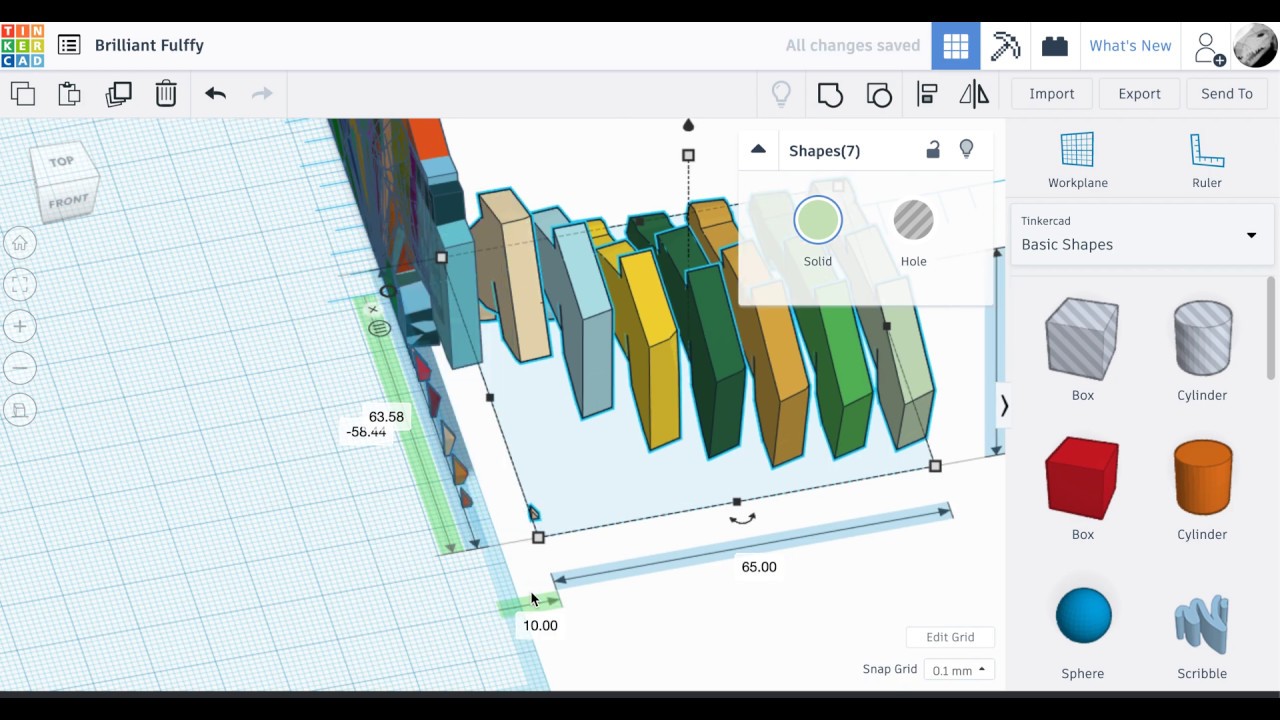Click the 10.00 dimension value
The image size is (1280, 720).
[540, 626]
